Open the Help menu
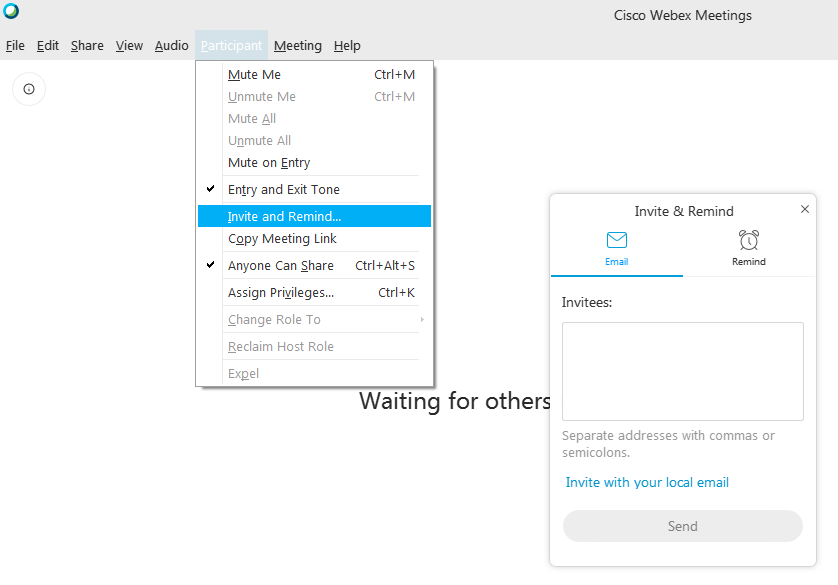The width and height of the screenshot is (838, 585). 347,45
